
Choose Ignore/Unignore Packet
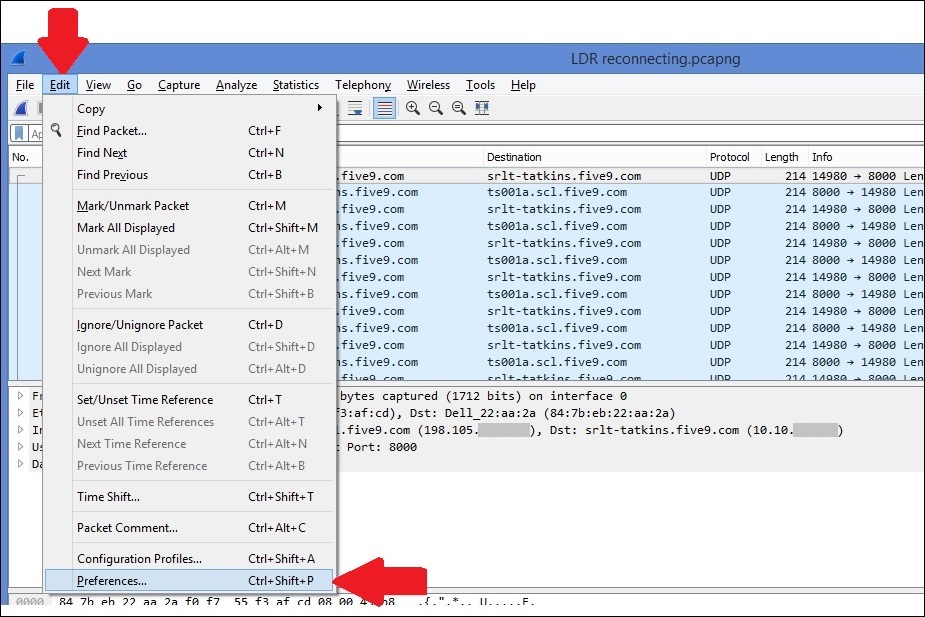click(189, 325)
